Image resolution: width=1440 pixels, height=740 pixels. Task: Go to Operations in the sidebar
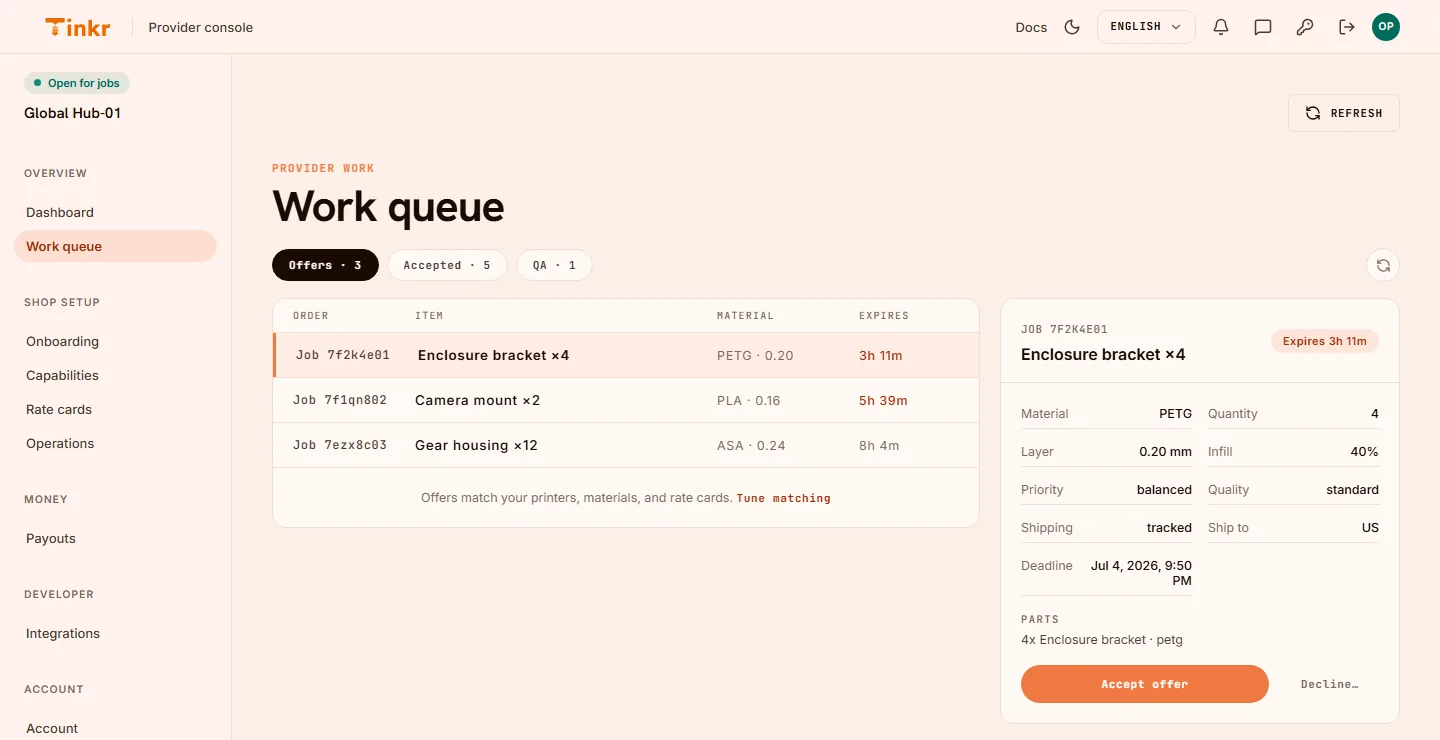pyautogui.click(x=115, y=443)
